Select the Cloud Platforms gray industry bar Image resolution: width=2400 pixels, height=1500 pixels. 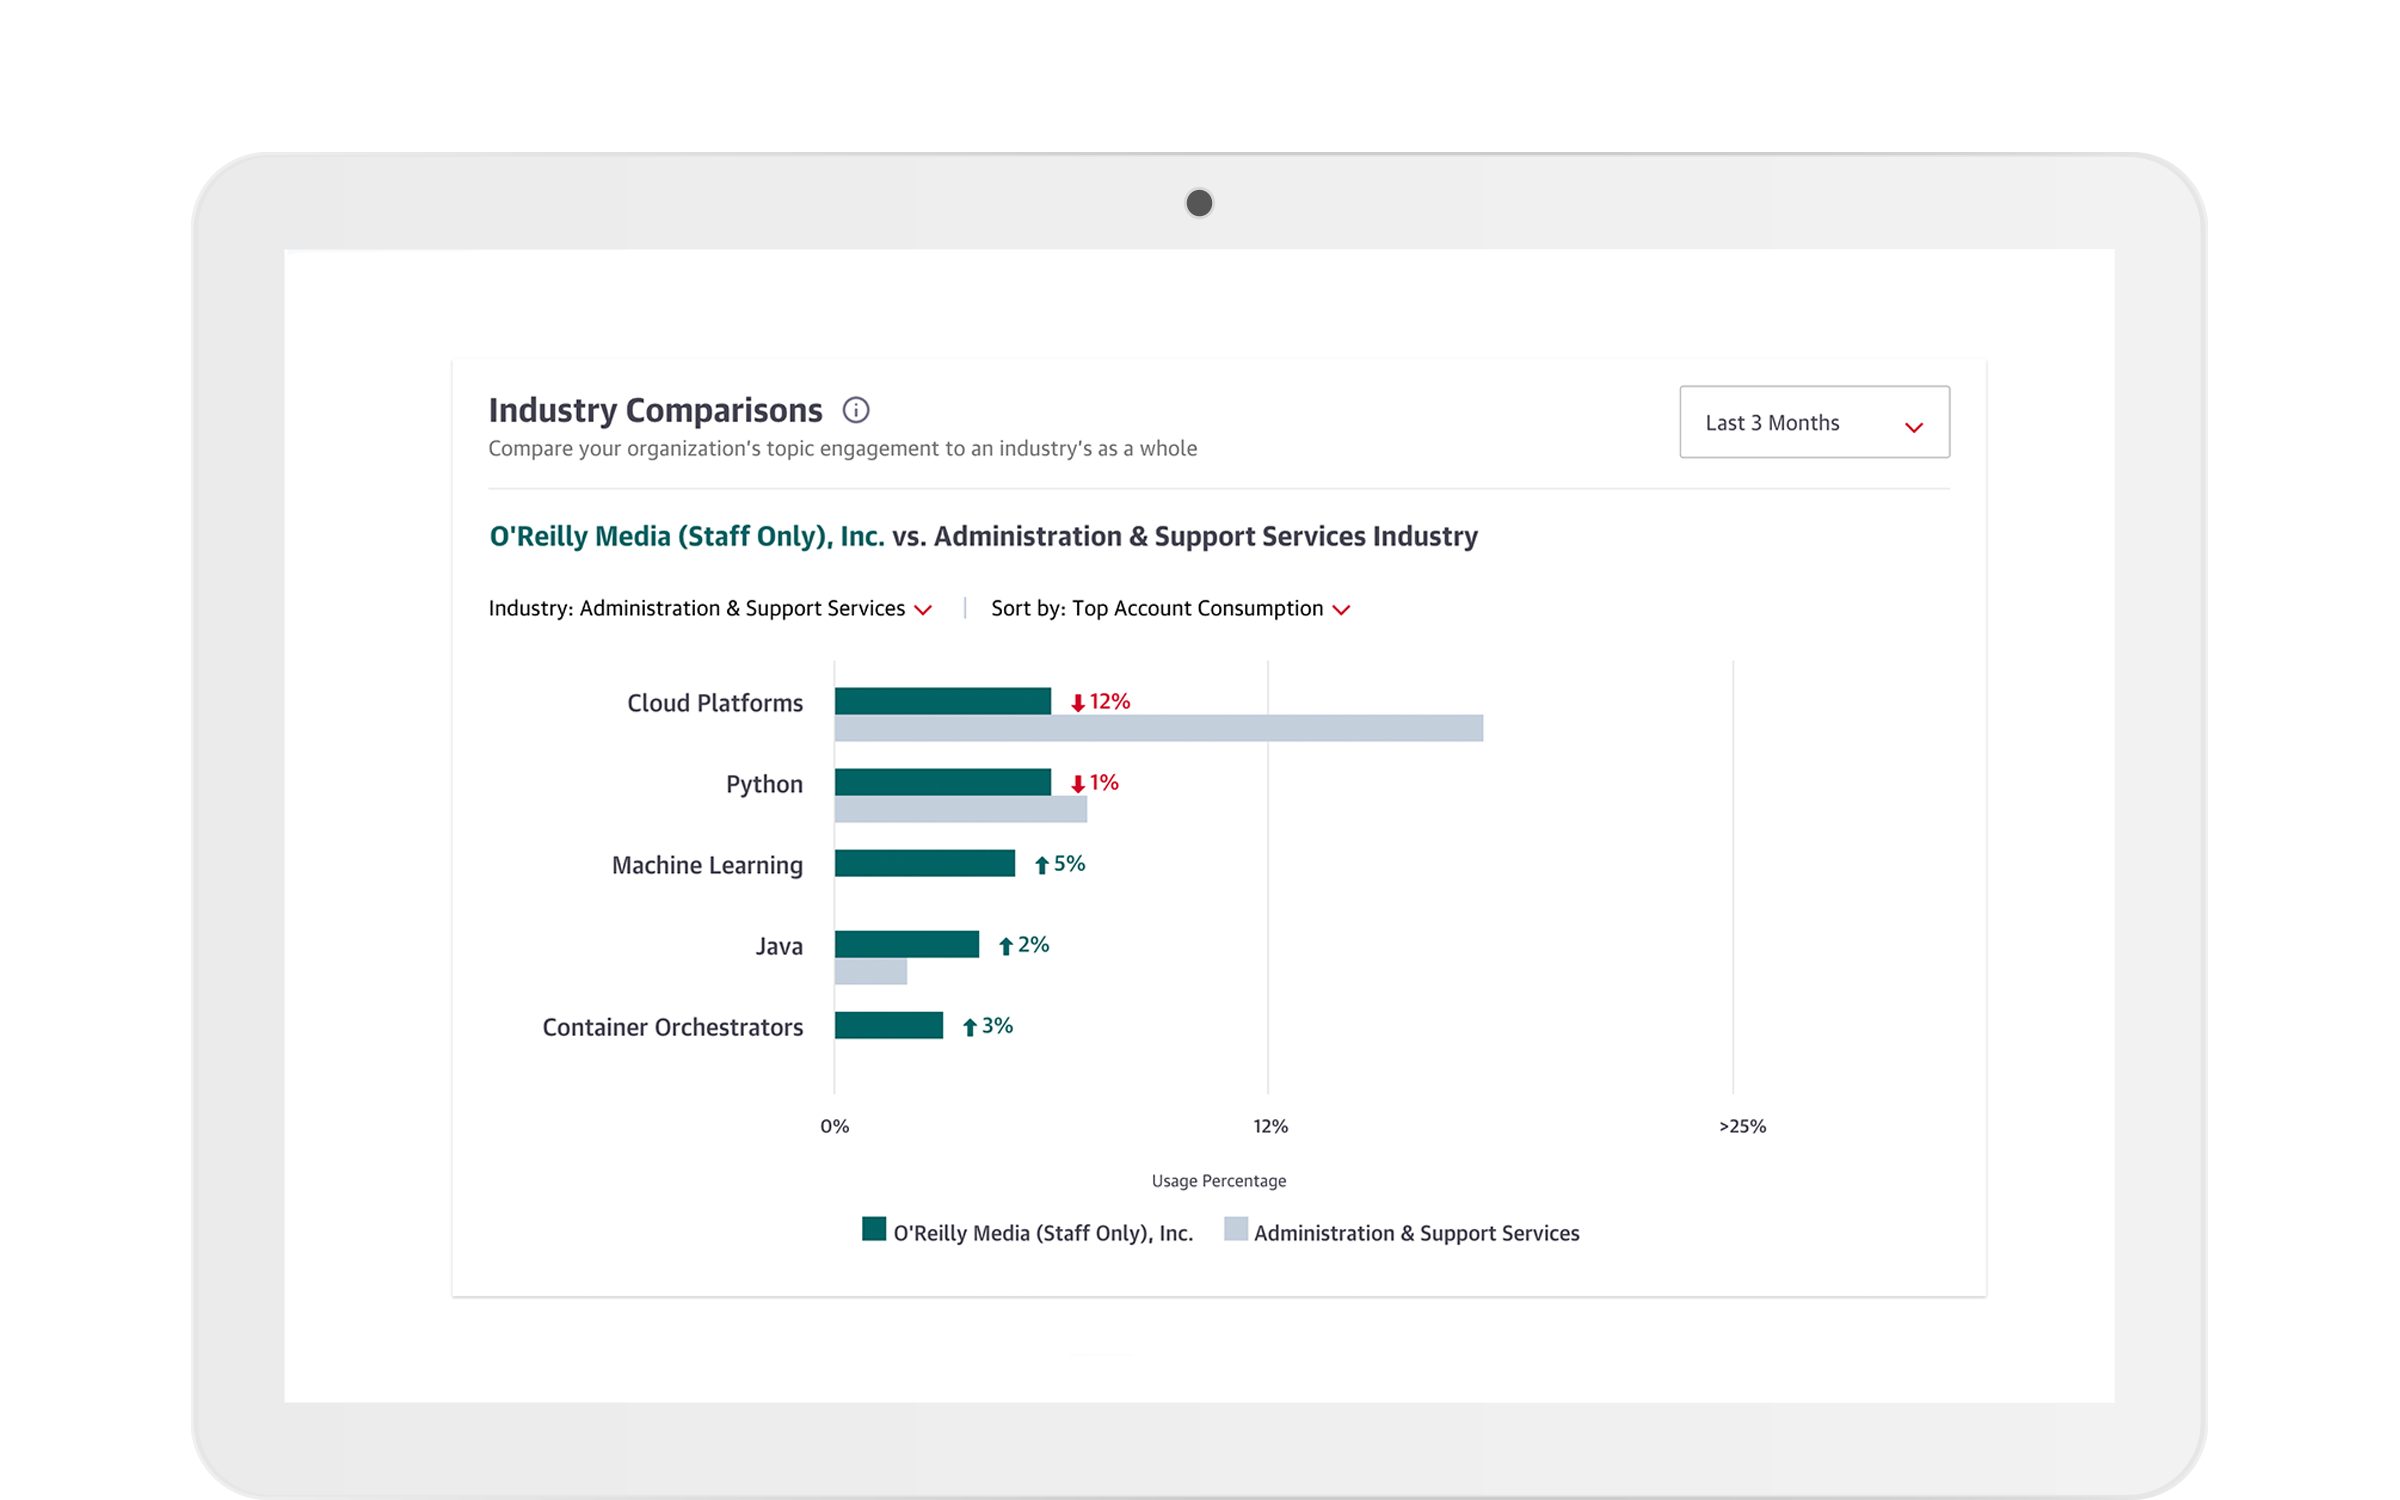click(1159, 728)
